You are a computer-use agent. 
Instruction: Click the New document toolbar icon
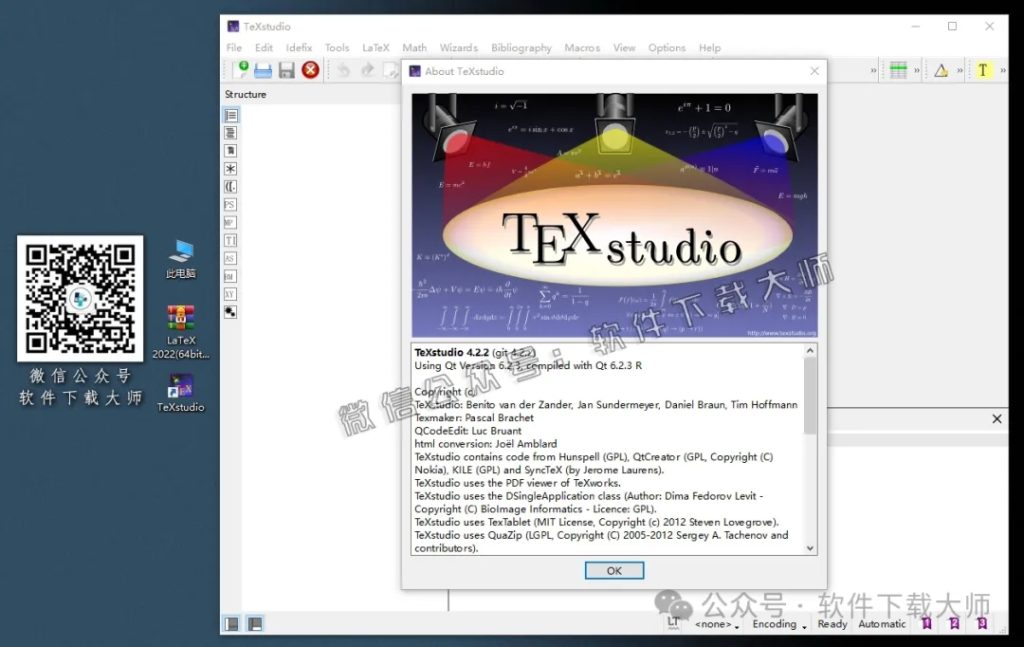(x=240, y=70)
